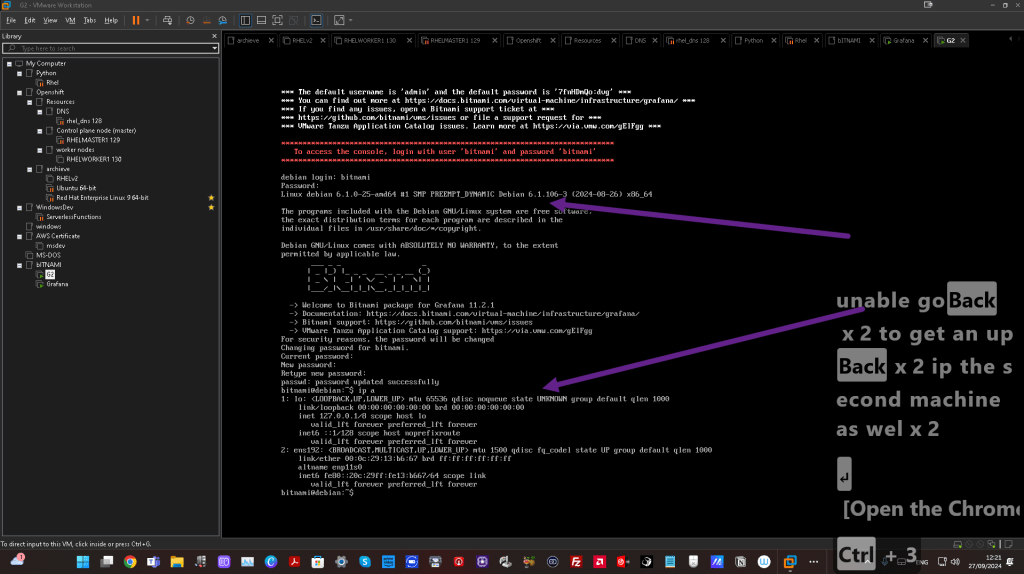The image size is (1024, 574).
Task: Open Skype from the taskbar
Action: point(364,562)
